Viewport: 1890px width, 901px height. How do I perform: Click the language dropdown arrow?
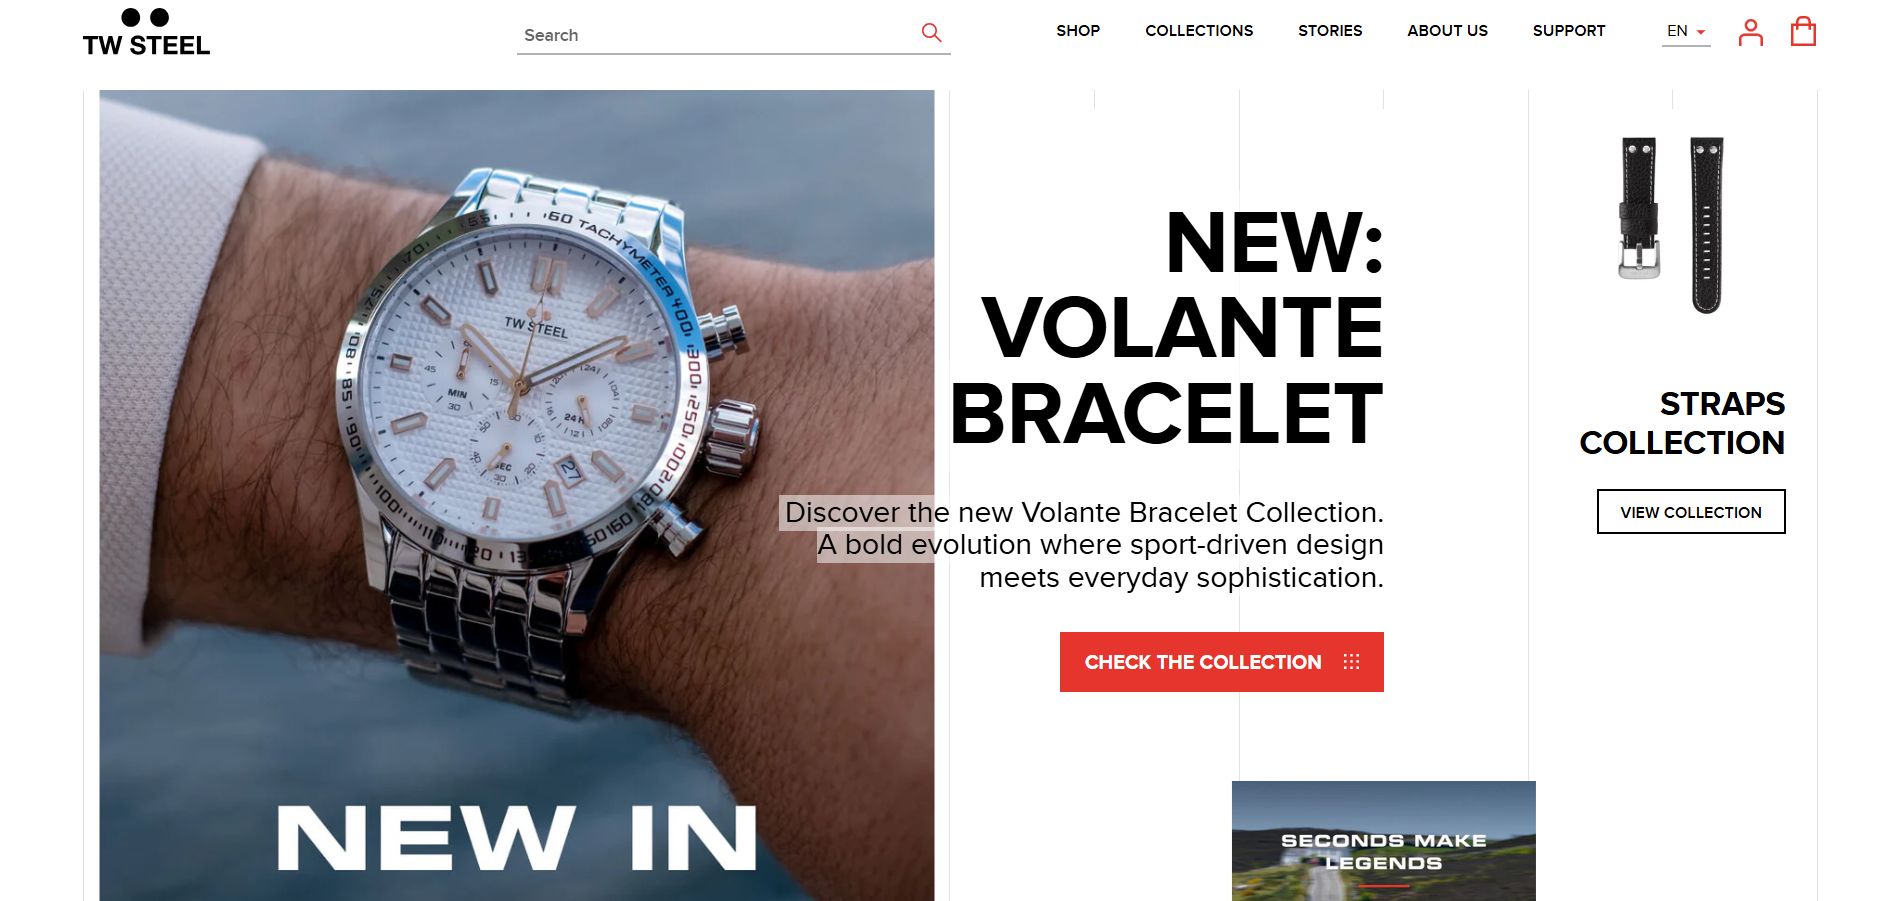click(1700, 32)
